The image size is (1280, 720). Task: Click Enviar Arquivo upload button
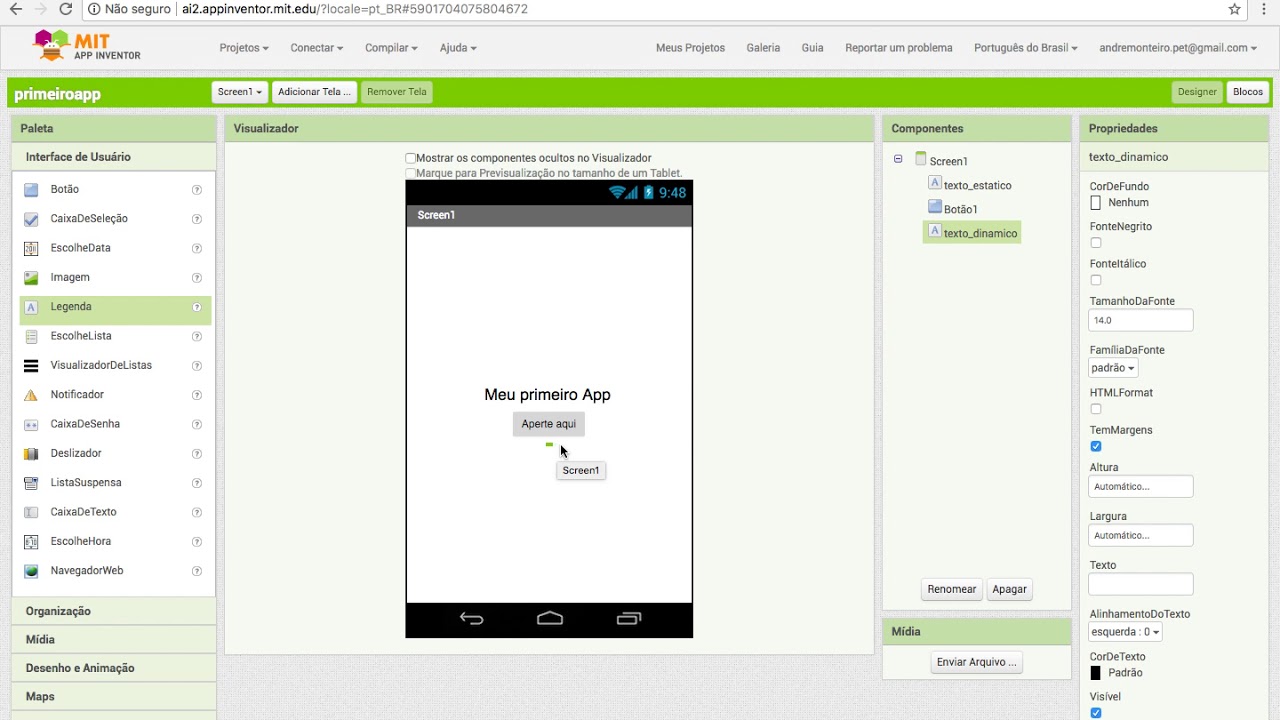click(976, 662)
